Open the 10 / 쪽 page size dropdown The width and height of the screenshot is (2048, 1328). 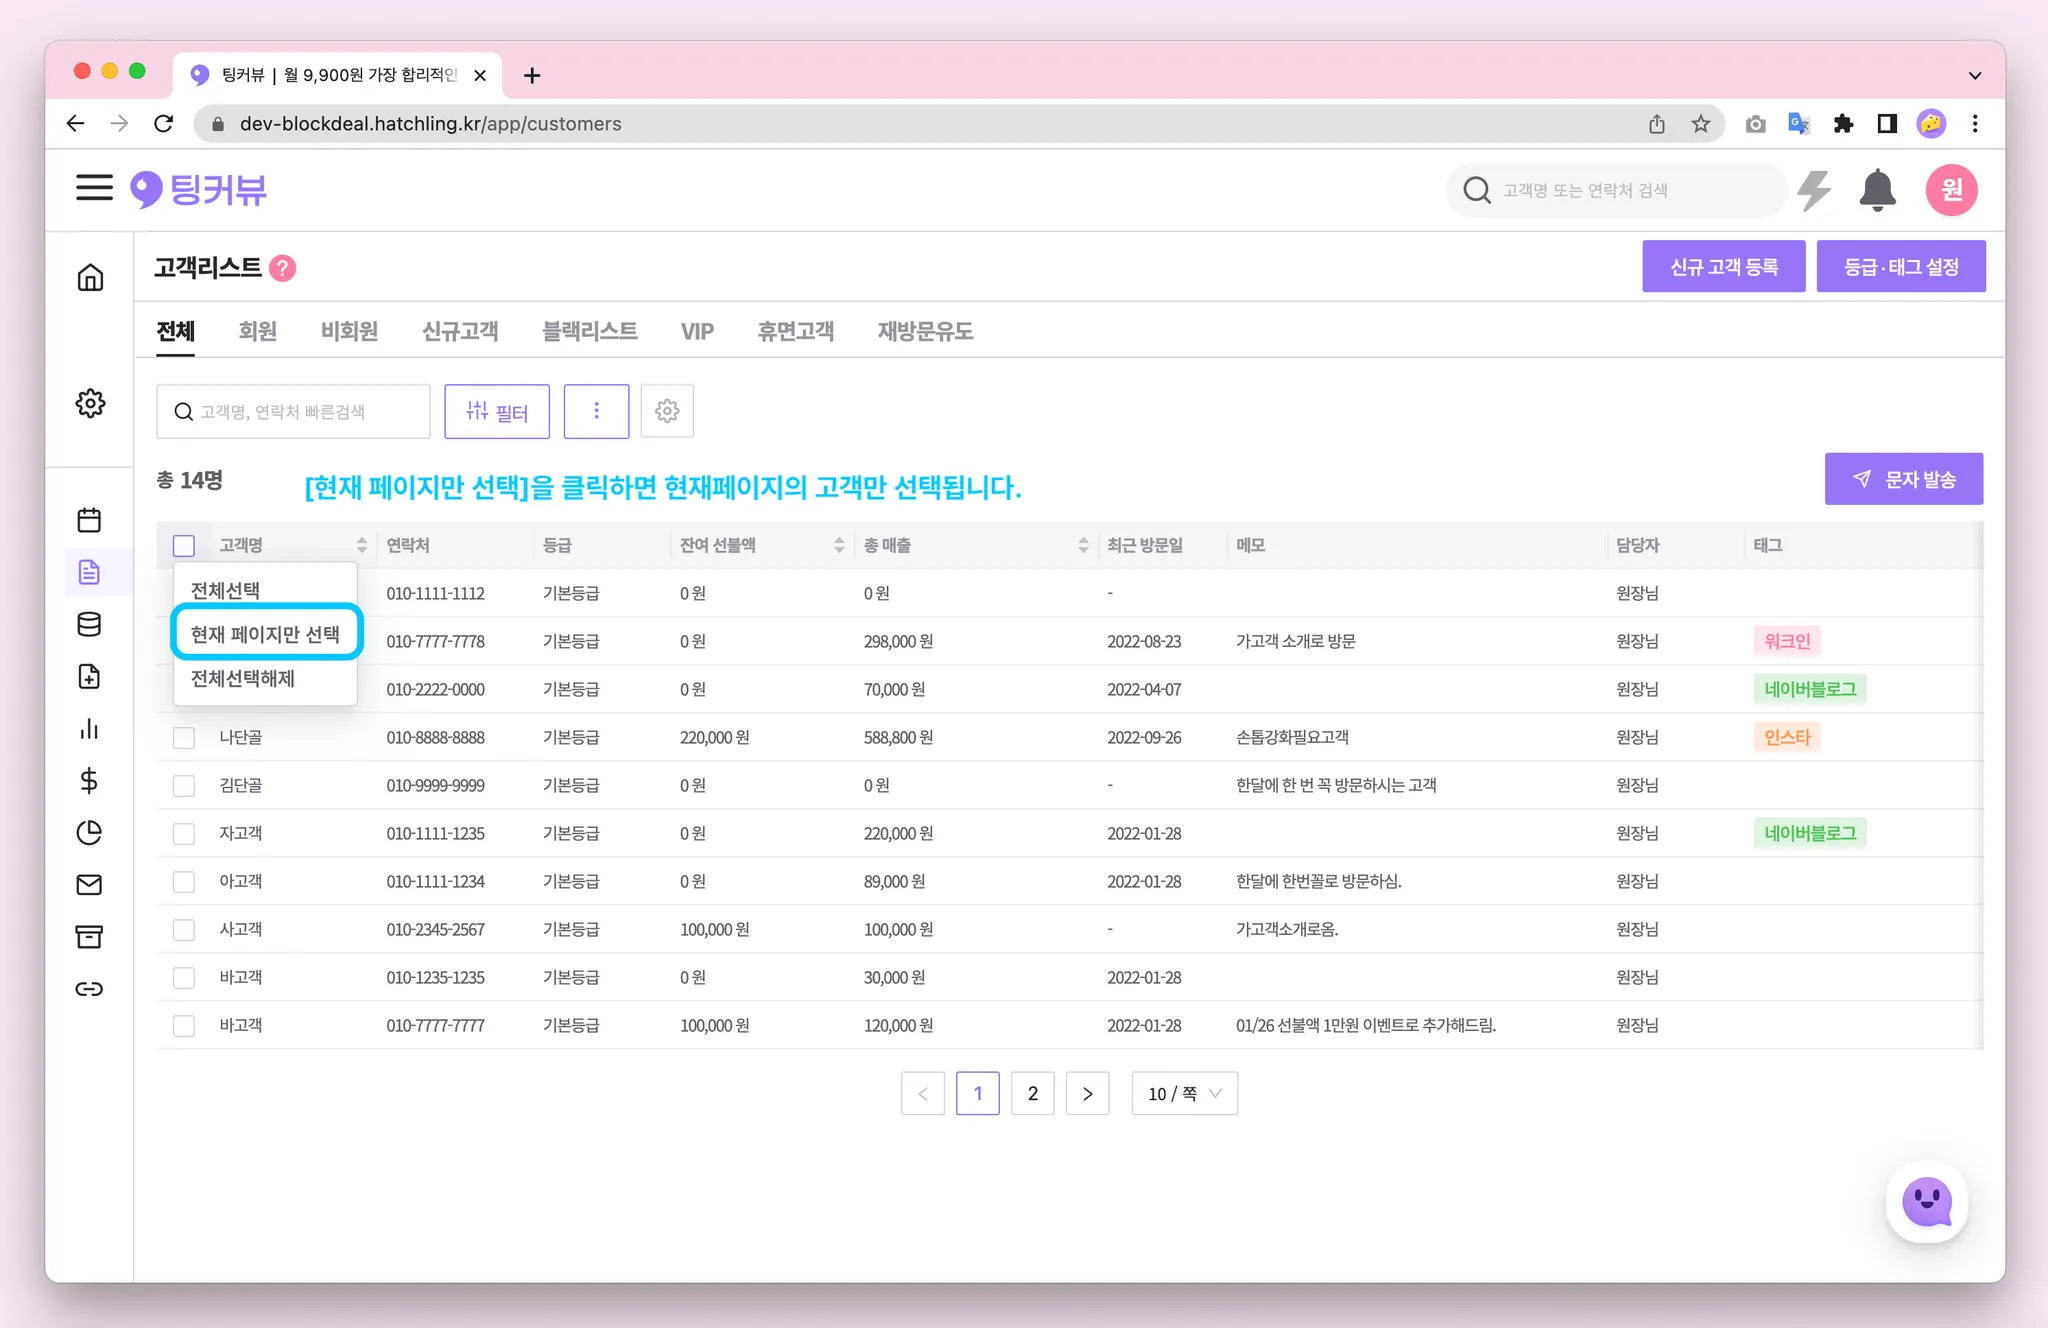[x=1184, y=1093]
